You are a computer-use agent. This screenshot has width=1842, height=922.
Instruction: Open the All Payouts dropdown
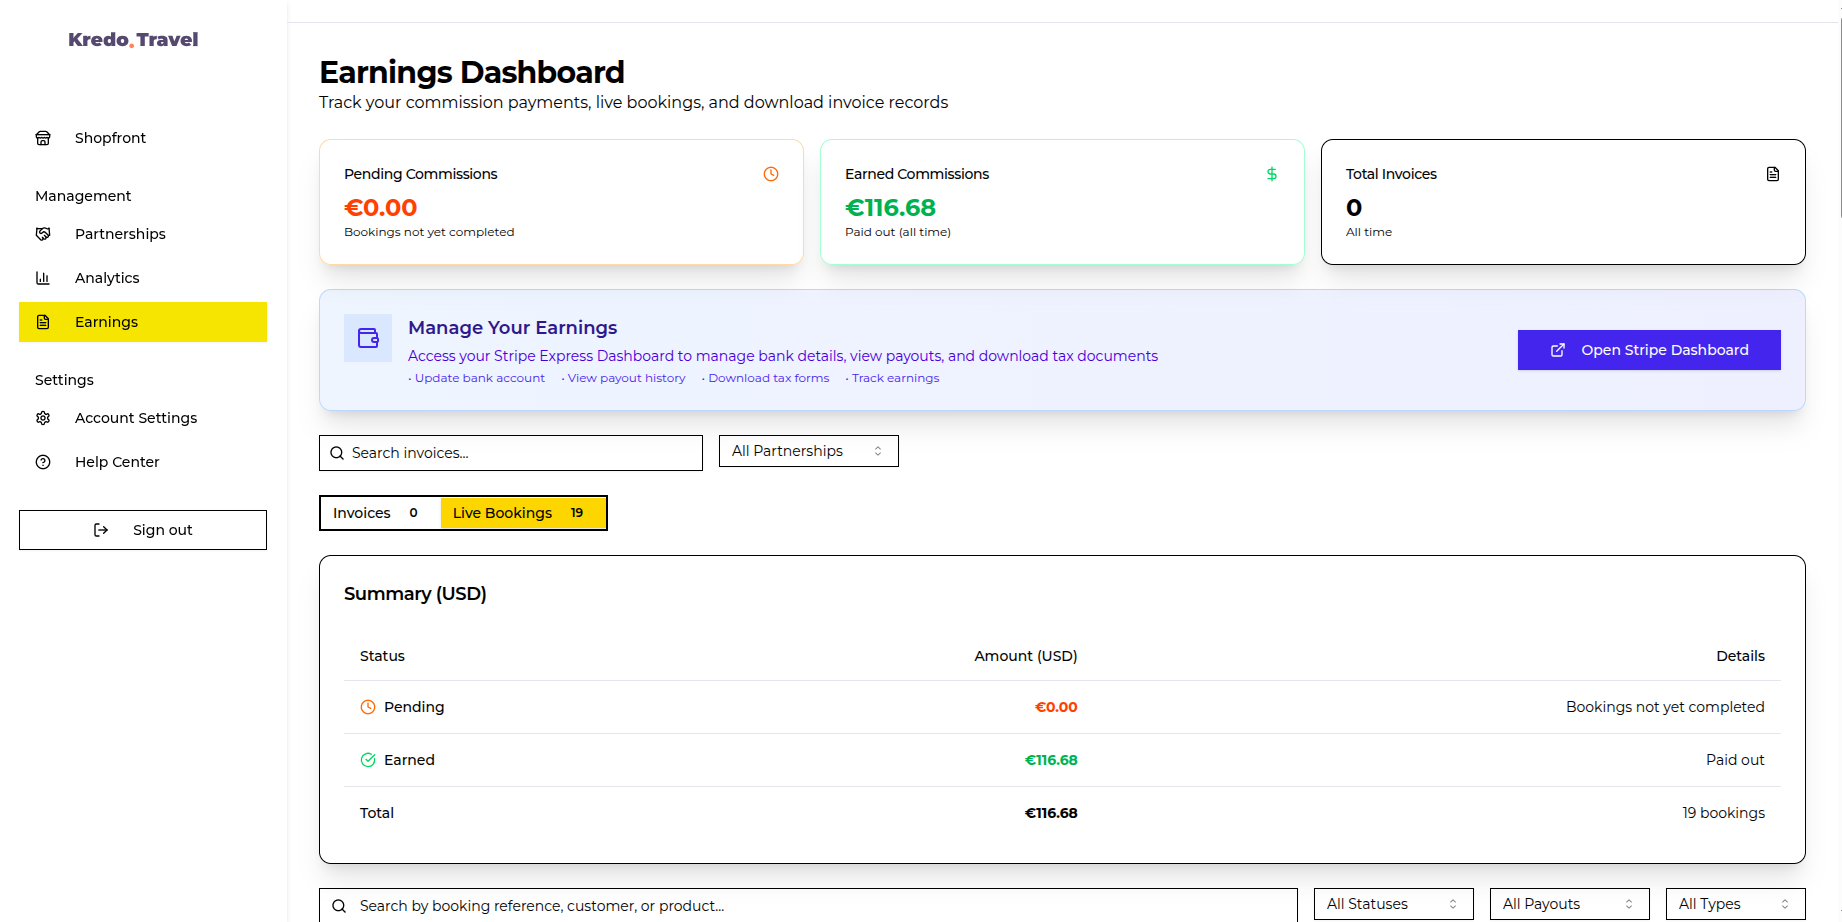click(1569, 903)
